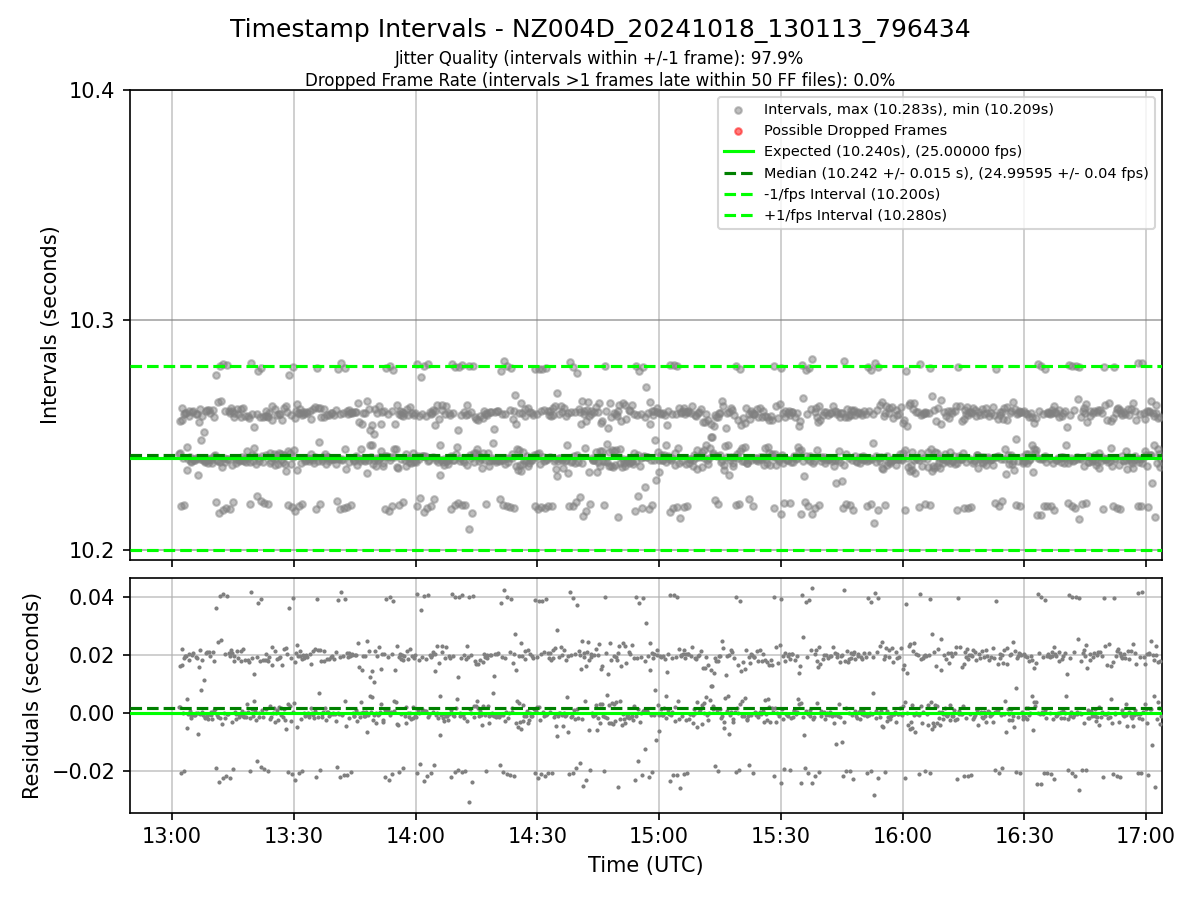Click legend entry starting 'Median (10.242 +/- 0.015 s)'
1200x900 pixels.
pos(955,172)
